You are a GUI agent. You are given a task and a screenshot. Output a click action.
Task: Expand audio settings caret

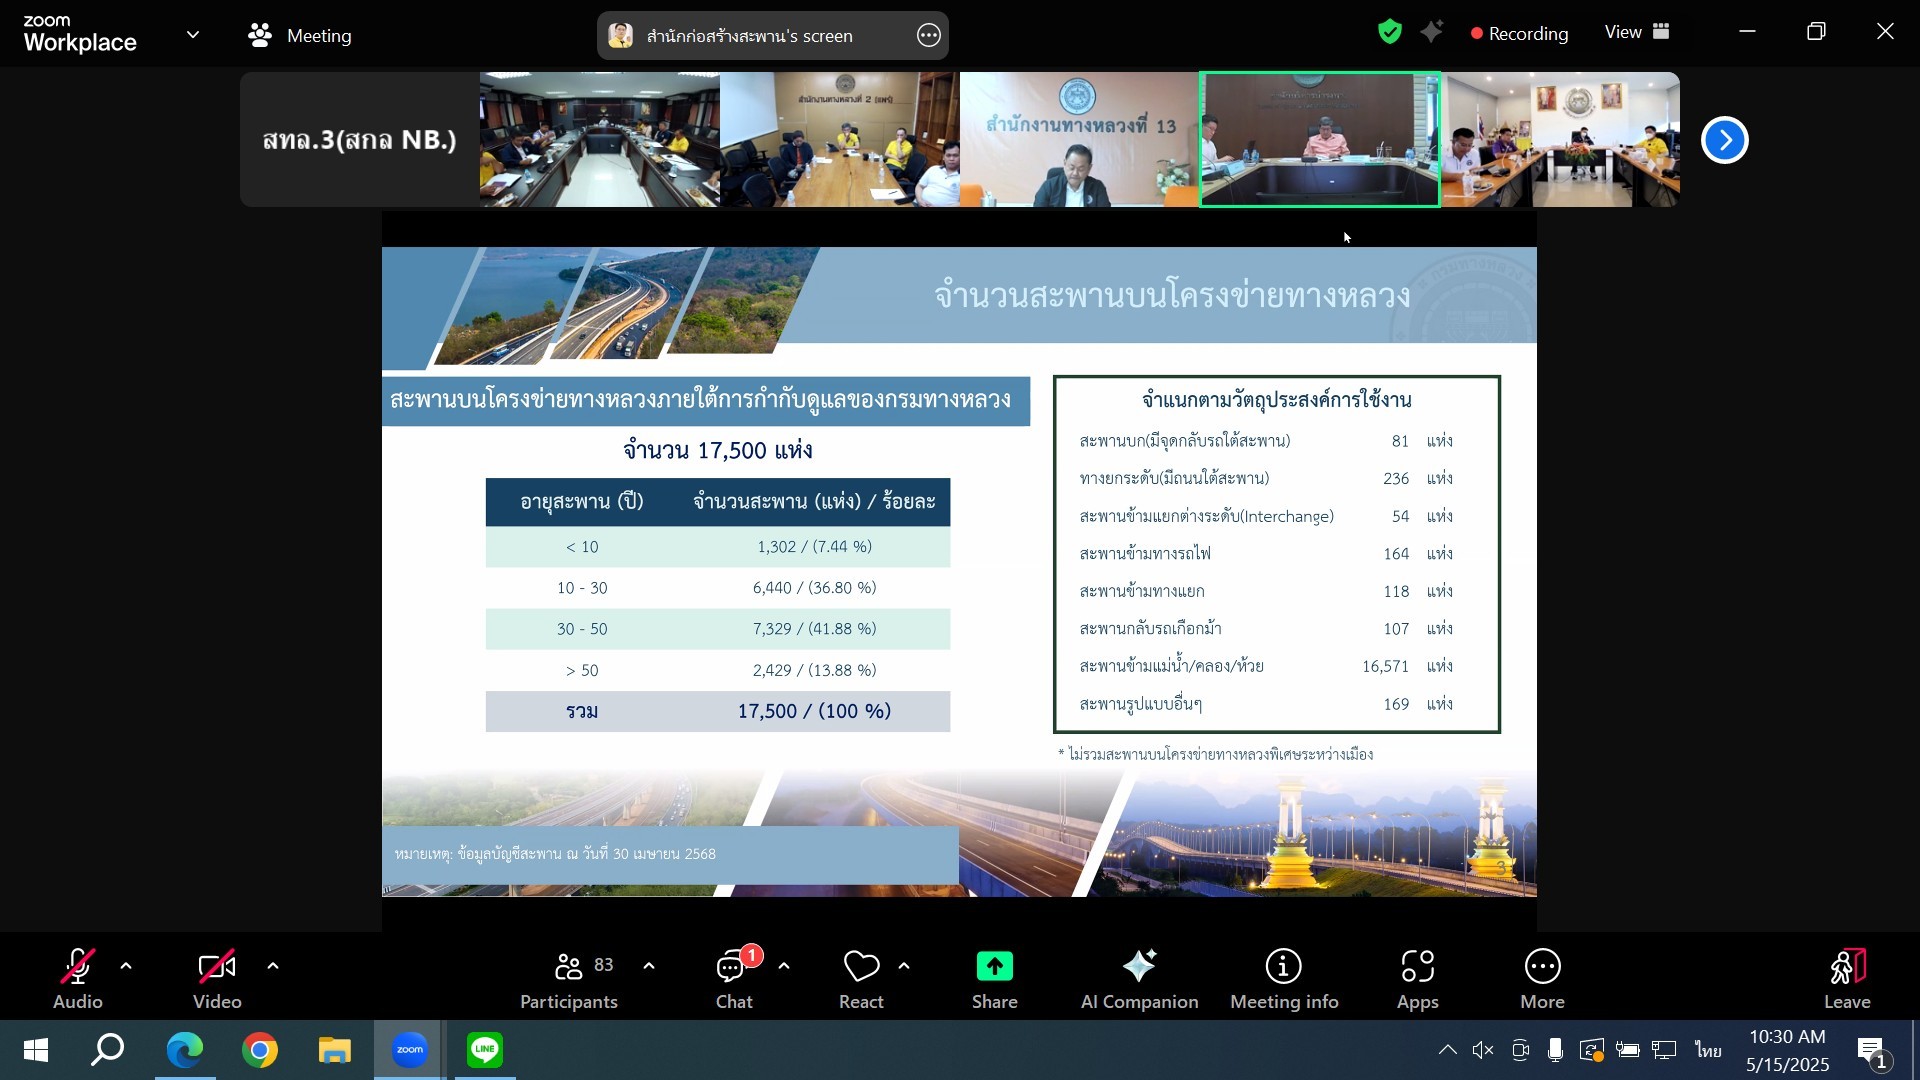(x=126, y=966)
